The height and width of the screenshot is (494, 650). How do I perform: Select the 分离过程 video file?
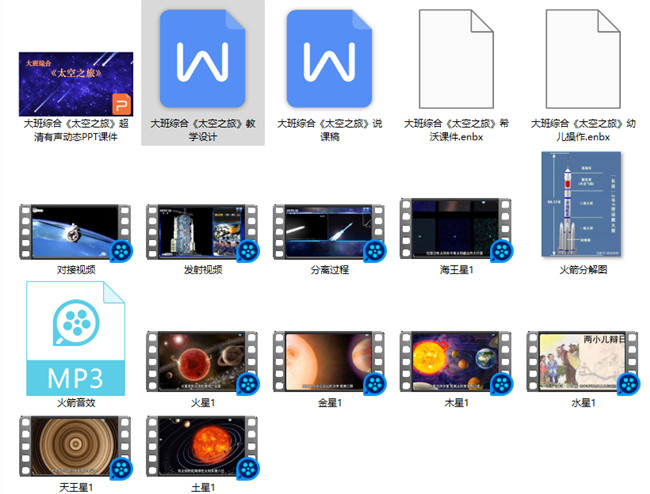(329, 231)
